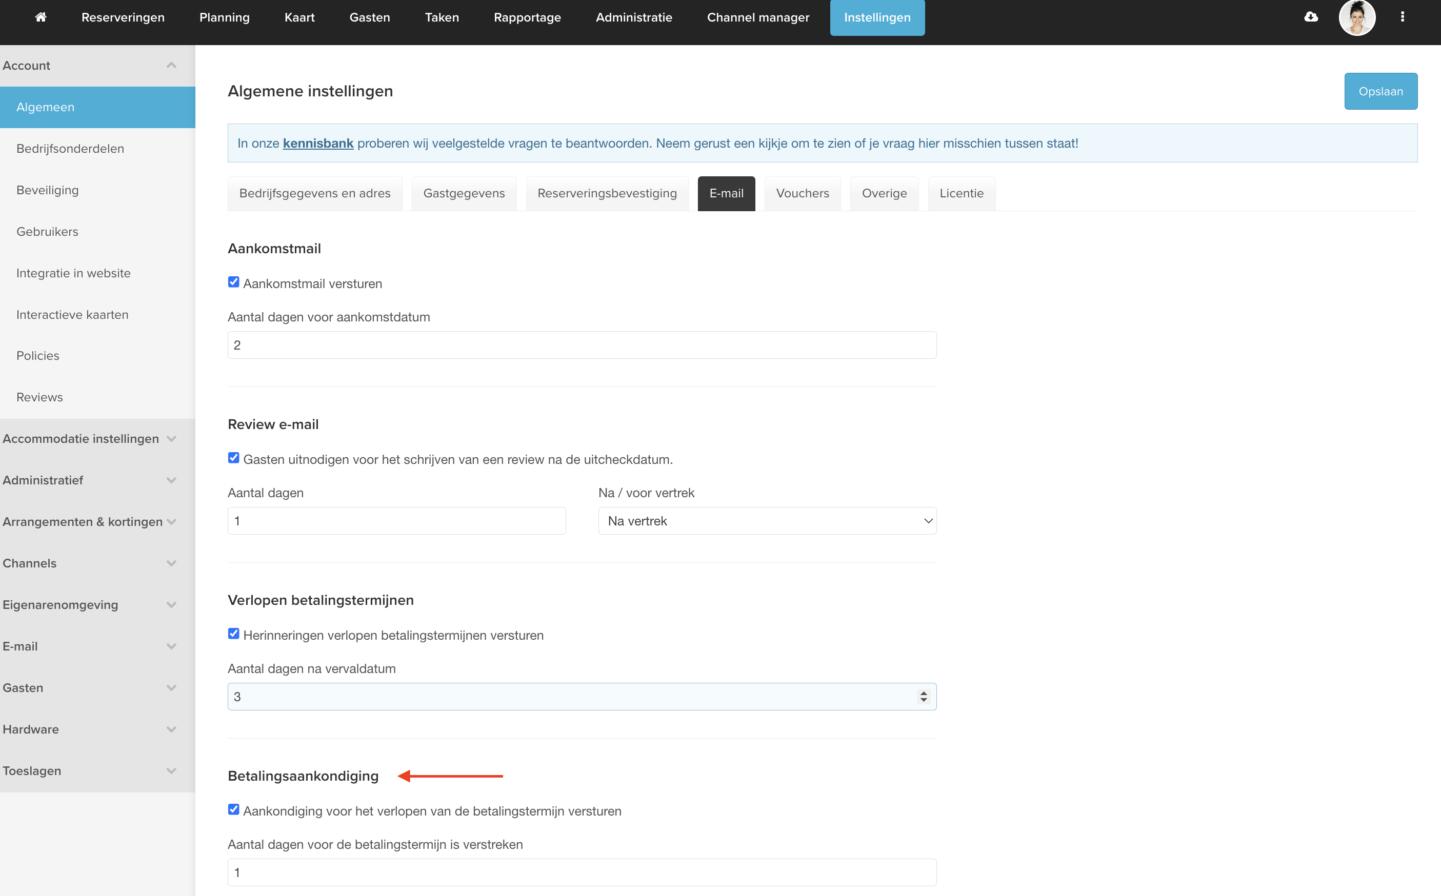Uncheck Aankomstmail versturen checkbox

click(234, 283)
